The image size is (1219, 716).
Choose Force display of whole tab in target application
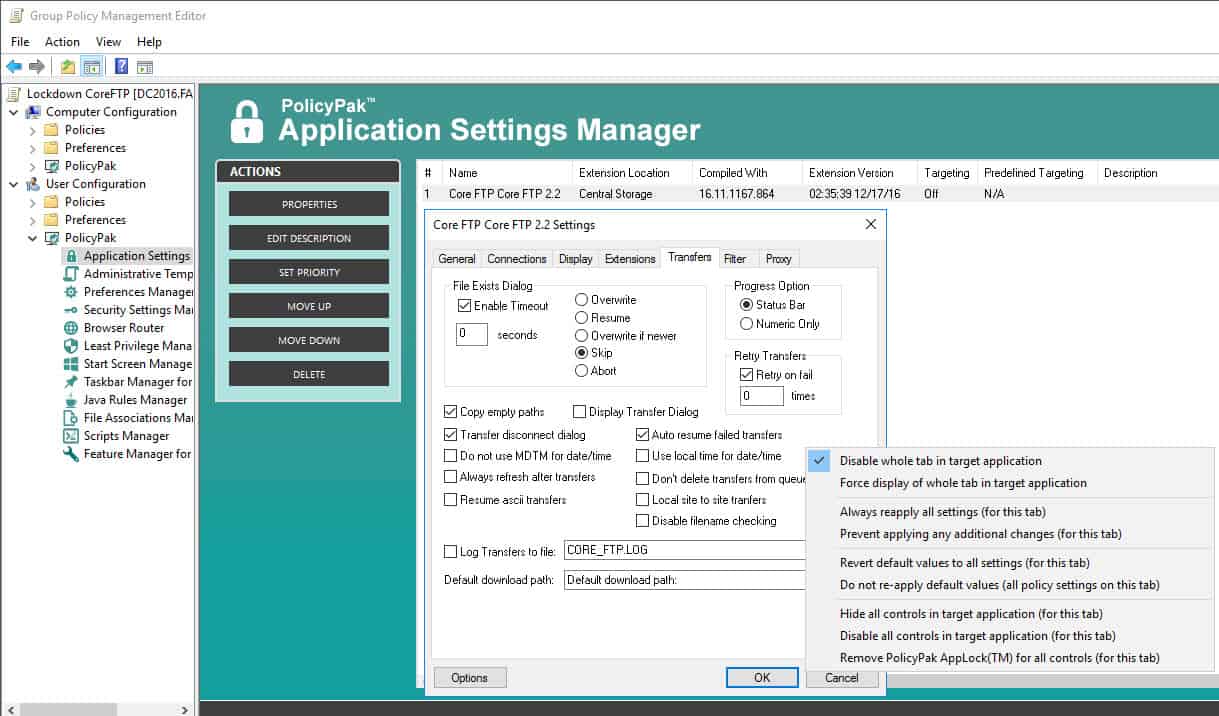point(963,483)
